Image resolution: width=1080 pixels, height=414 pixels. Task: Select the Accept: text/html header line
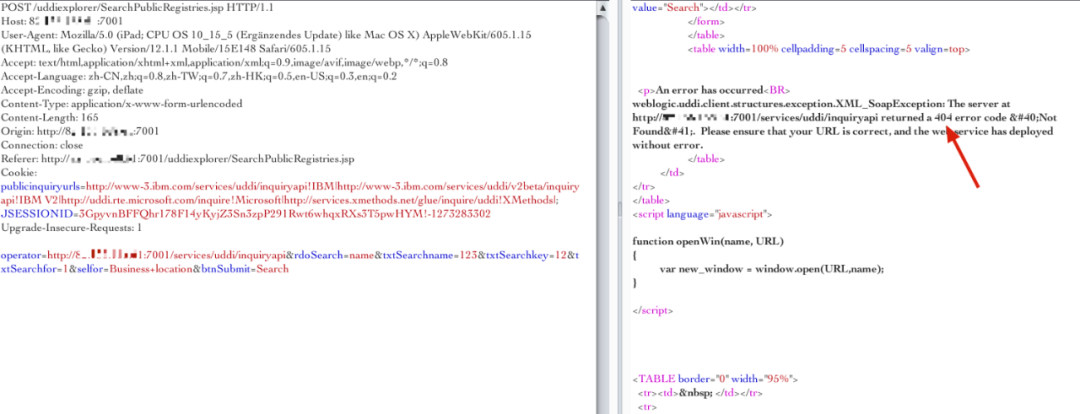click(x=225, y=62)
